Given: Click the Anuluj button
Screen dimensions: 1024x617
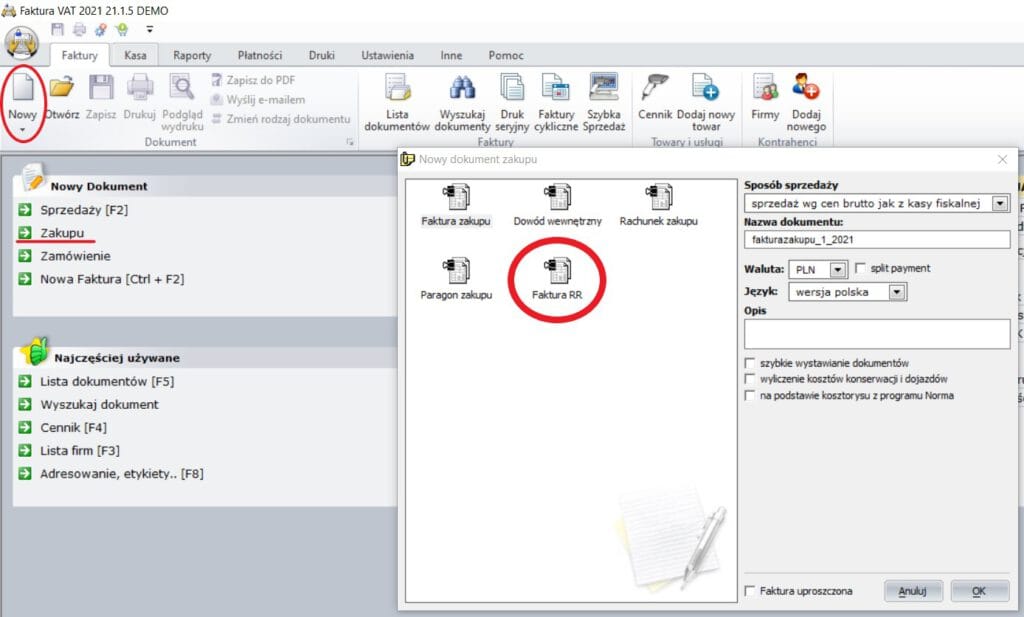Looking at the screenshot, I should [x=913, y=591].
